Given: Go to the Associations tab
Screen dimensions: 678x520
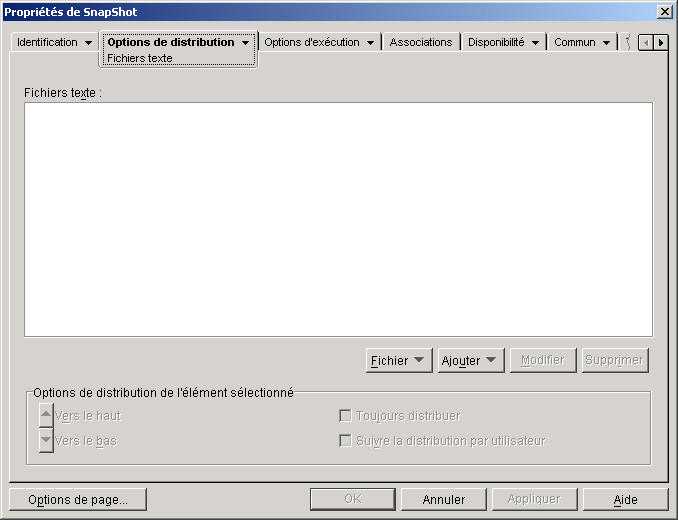Looking at the screenshot, I should click(421, 42).
